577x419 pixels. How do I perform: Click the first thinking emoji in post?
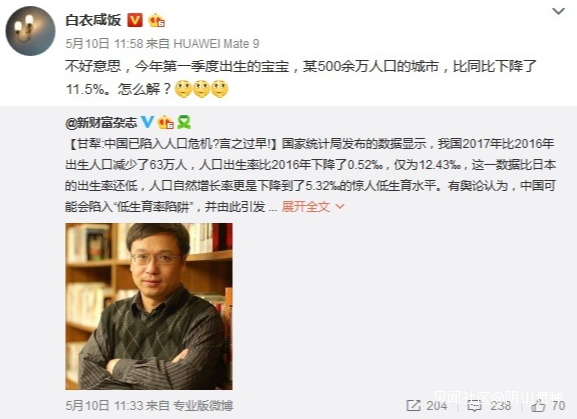[x=183, y=89]
